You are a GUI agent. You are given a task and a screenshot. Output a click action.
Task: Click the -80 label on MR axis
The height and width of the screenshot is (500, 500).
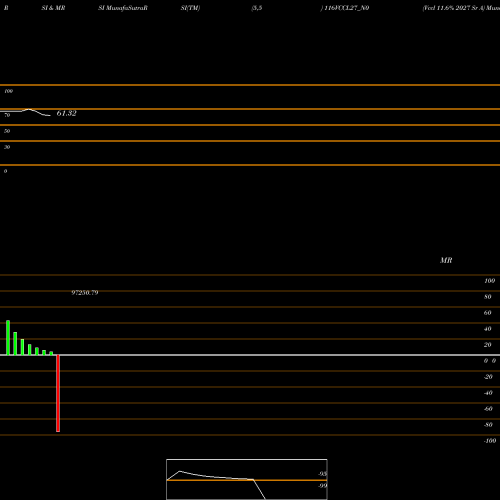point(488,425)
